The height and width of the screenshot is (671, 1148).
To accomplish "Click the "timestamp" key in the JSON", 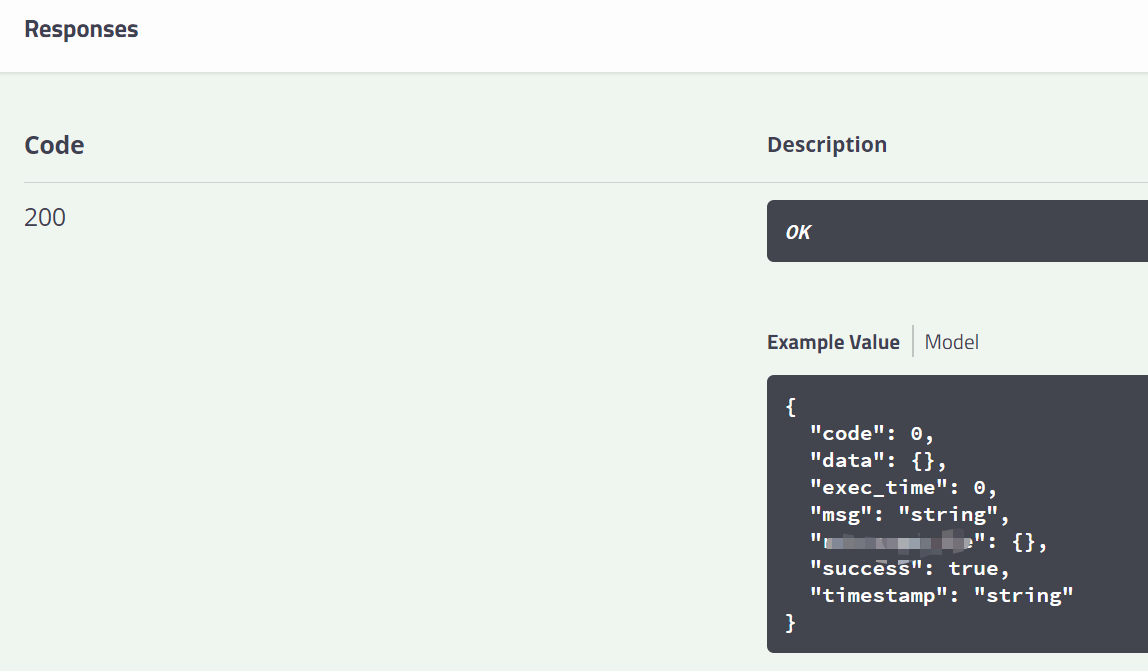I will (x=876, y=596).
